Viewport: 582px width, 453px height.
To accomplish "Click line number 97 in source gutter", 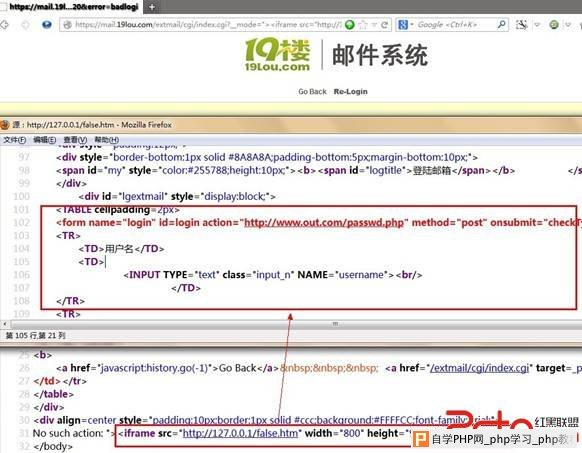I will coord(24,157).
